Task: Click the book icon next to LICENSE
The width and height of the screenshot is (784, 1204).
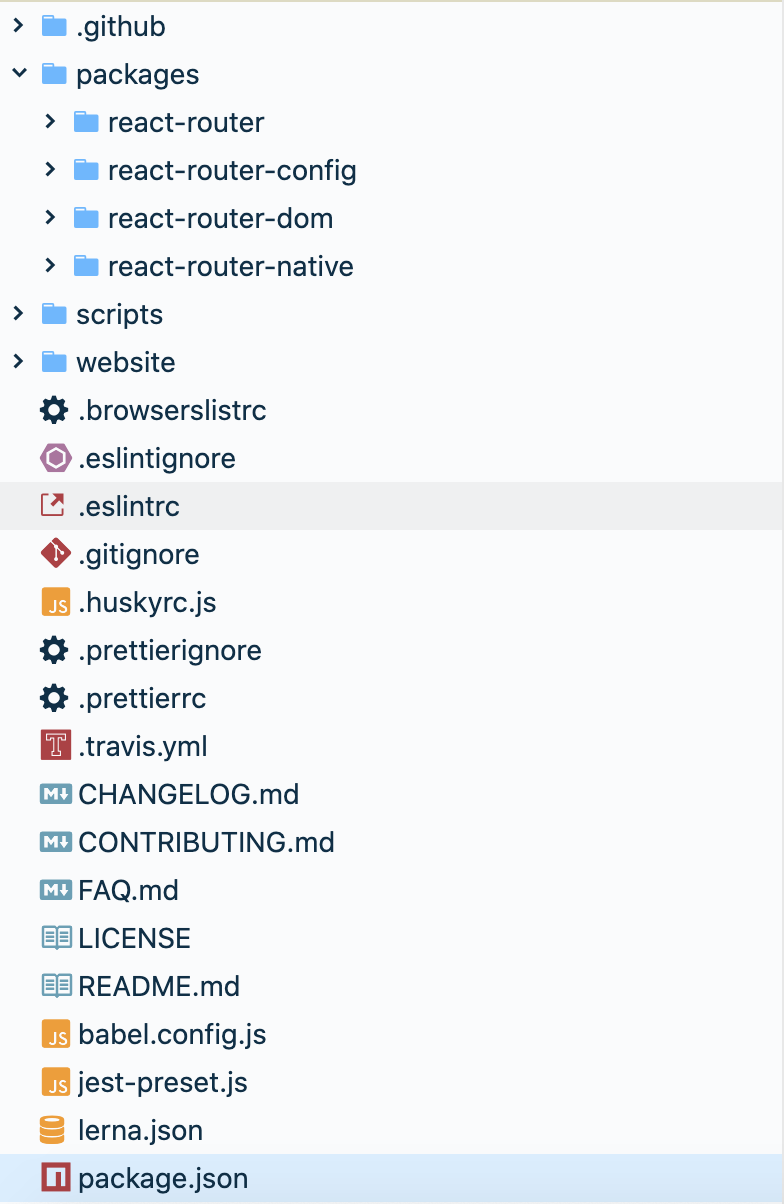Action: [54, 938]
